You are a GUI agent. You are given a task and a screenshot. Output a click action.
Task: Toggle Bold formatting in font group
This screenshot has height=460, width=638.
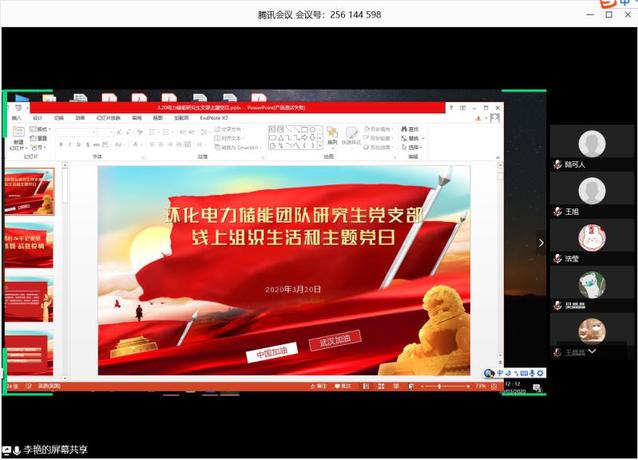coord(60,144)
